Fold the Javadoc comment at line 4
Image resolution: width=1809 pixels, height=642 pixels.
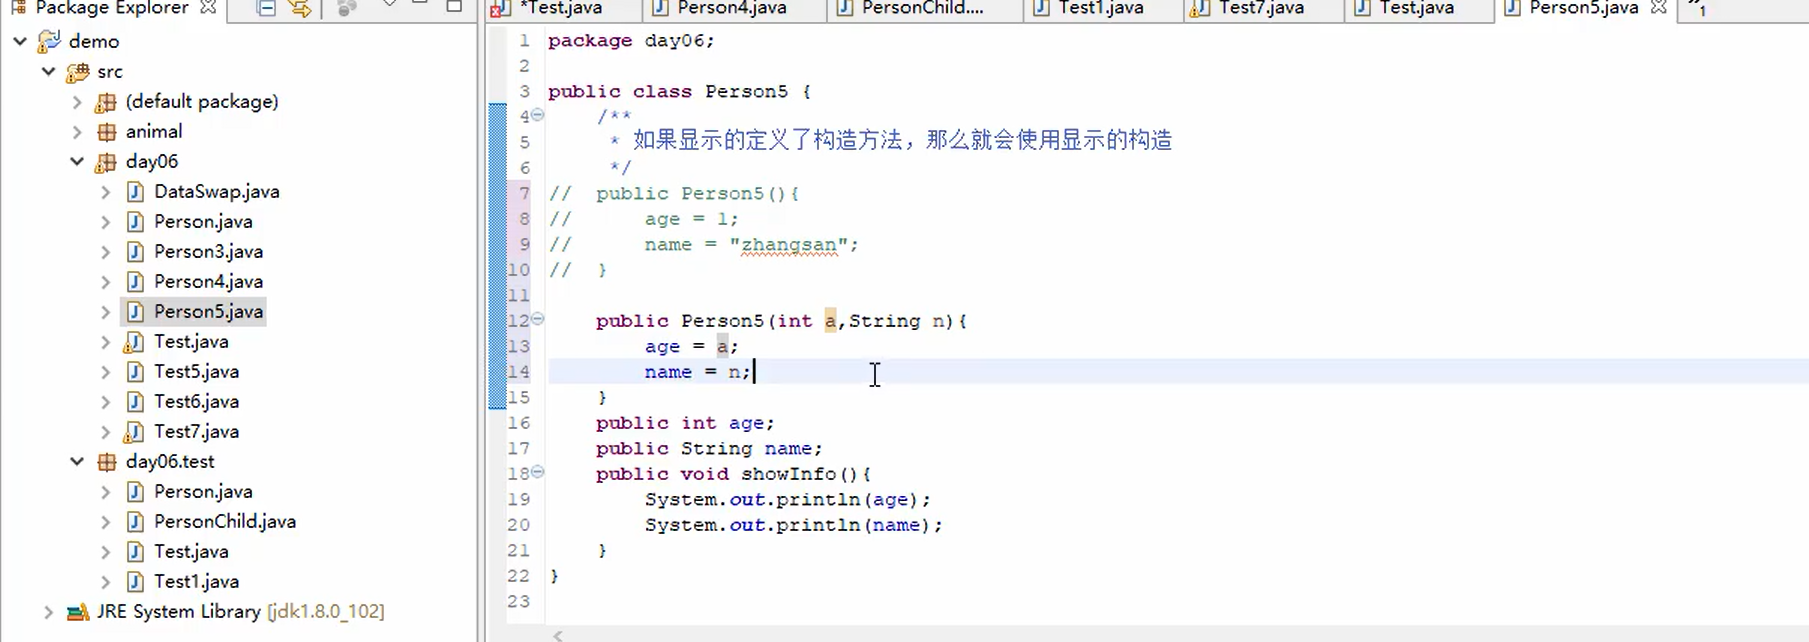[x=538, y=115]
